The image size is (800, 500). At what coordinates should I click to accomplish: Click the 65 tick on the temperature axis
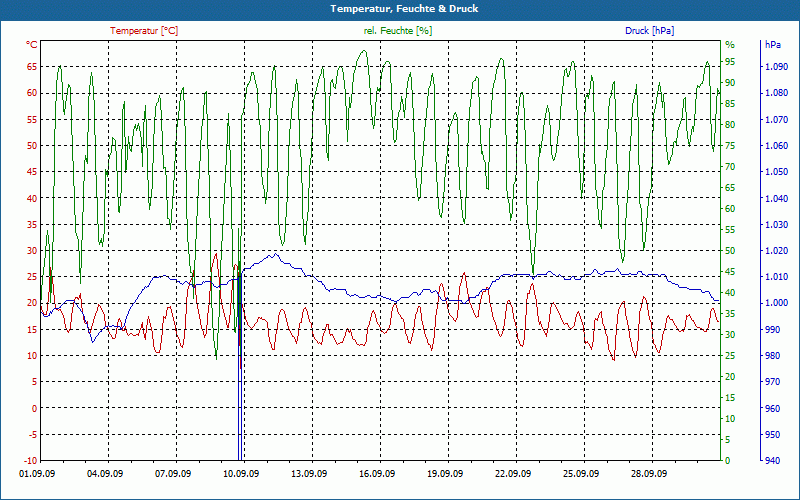coord(32,66)
